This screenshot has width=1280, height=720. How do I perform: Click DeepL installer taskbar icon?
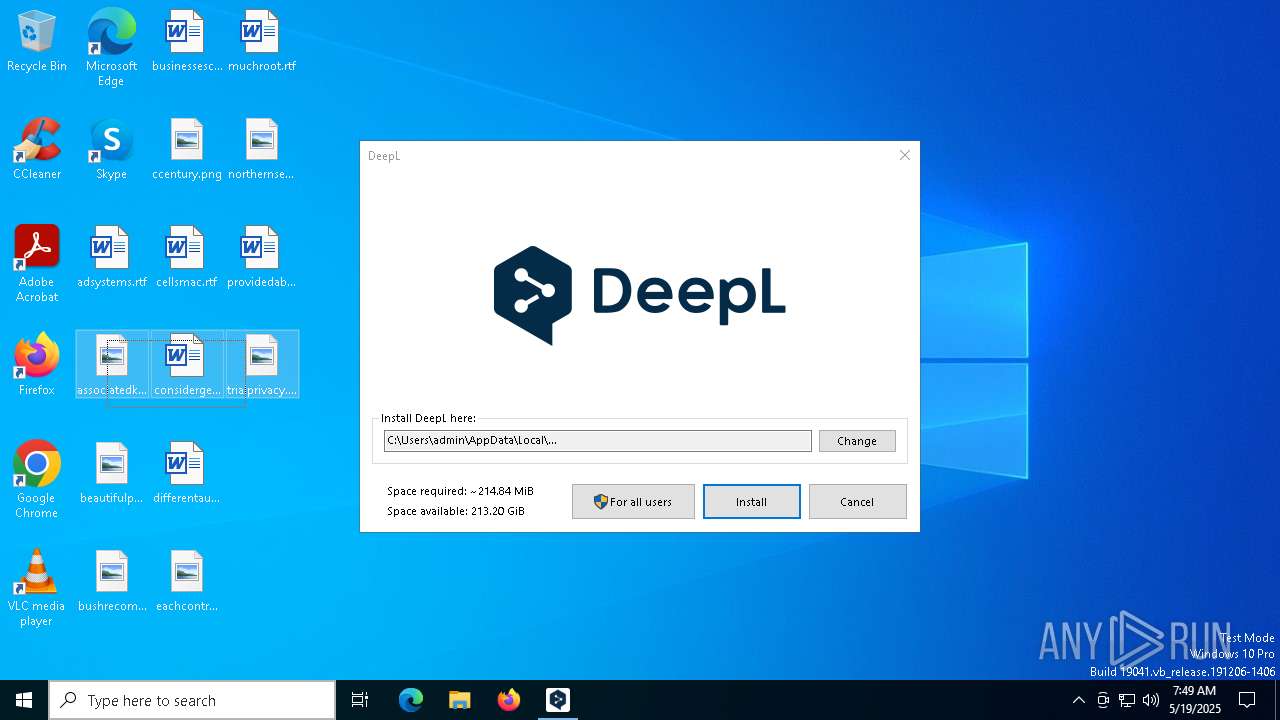[x=558, y=700]
